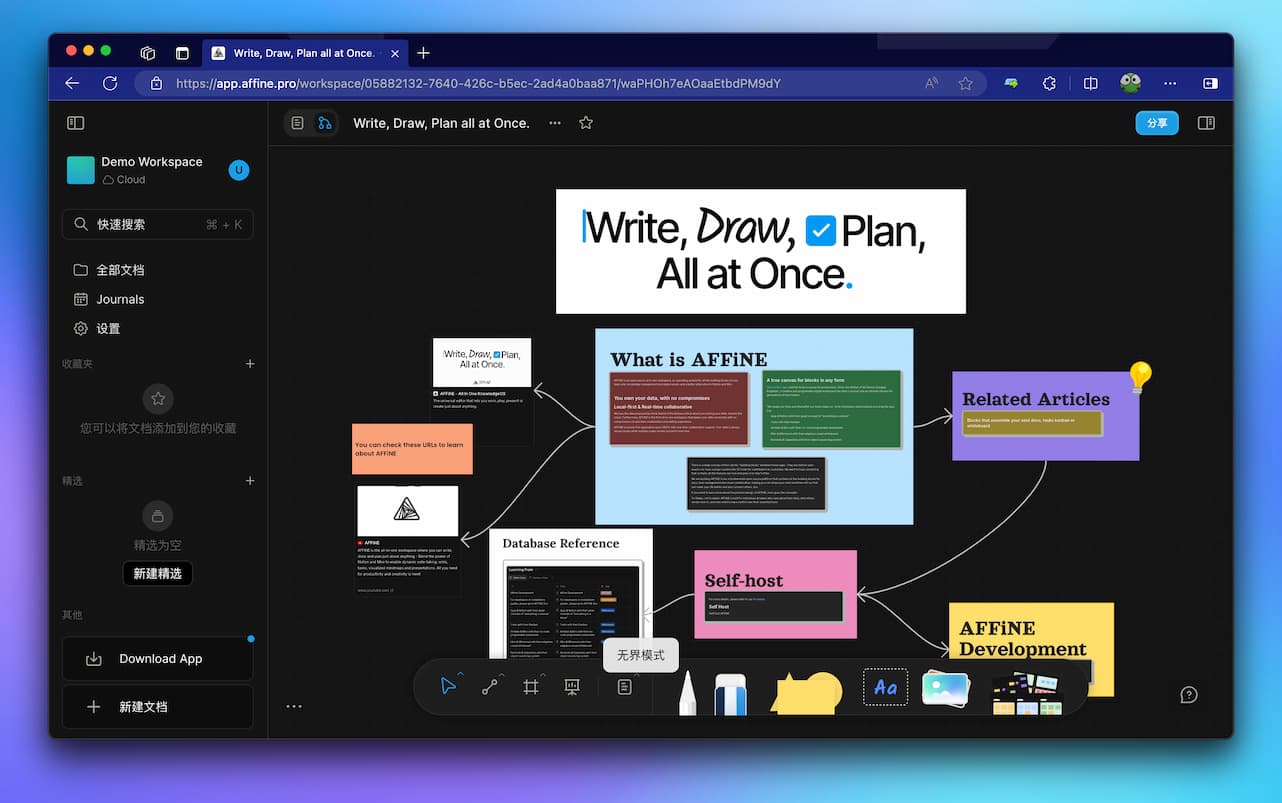
Task: Click the document title Write, Draw, Plan all at Once.
Action: click(441, 123)
